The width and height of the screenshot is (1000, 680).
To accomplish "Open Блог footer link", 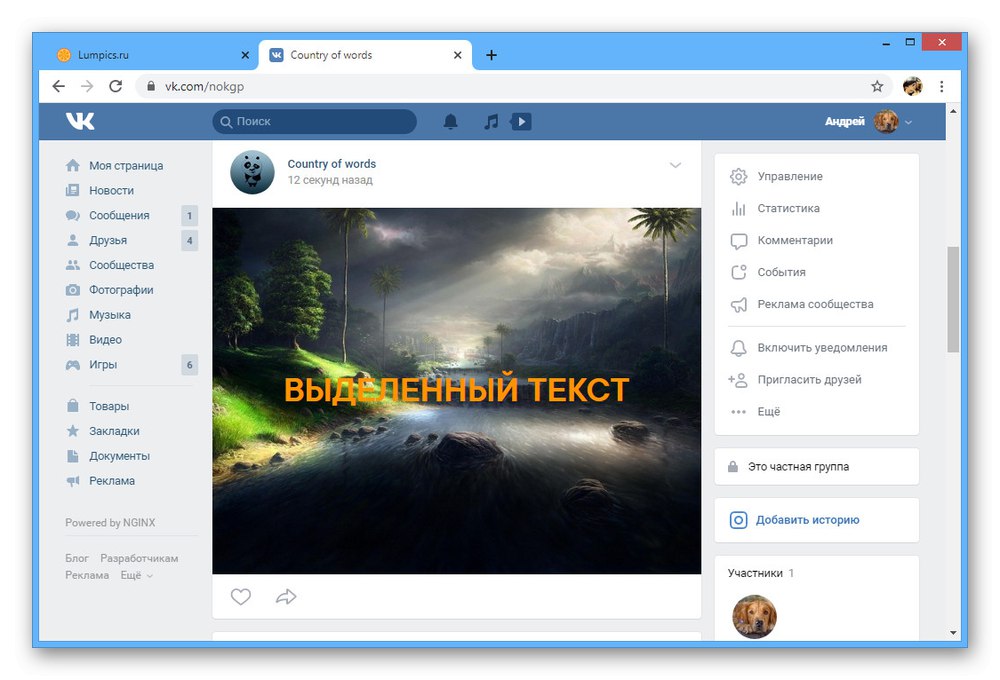I will coord(77,558).
